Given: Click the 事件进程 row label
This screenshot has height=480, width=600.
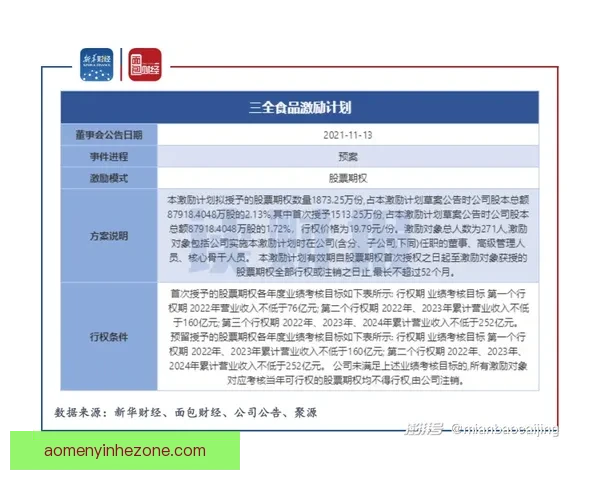Looking at the screenshot, I should click(x=109, y=157).
